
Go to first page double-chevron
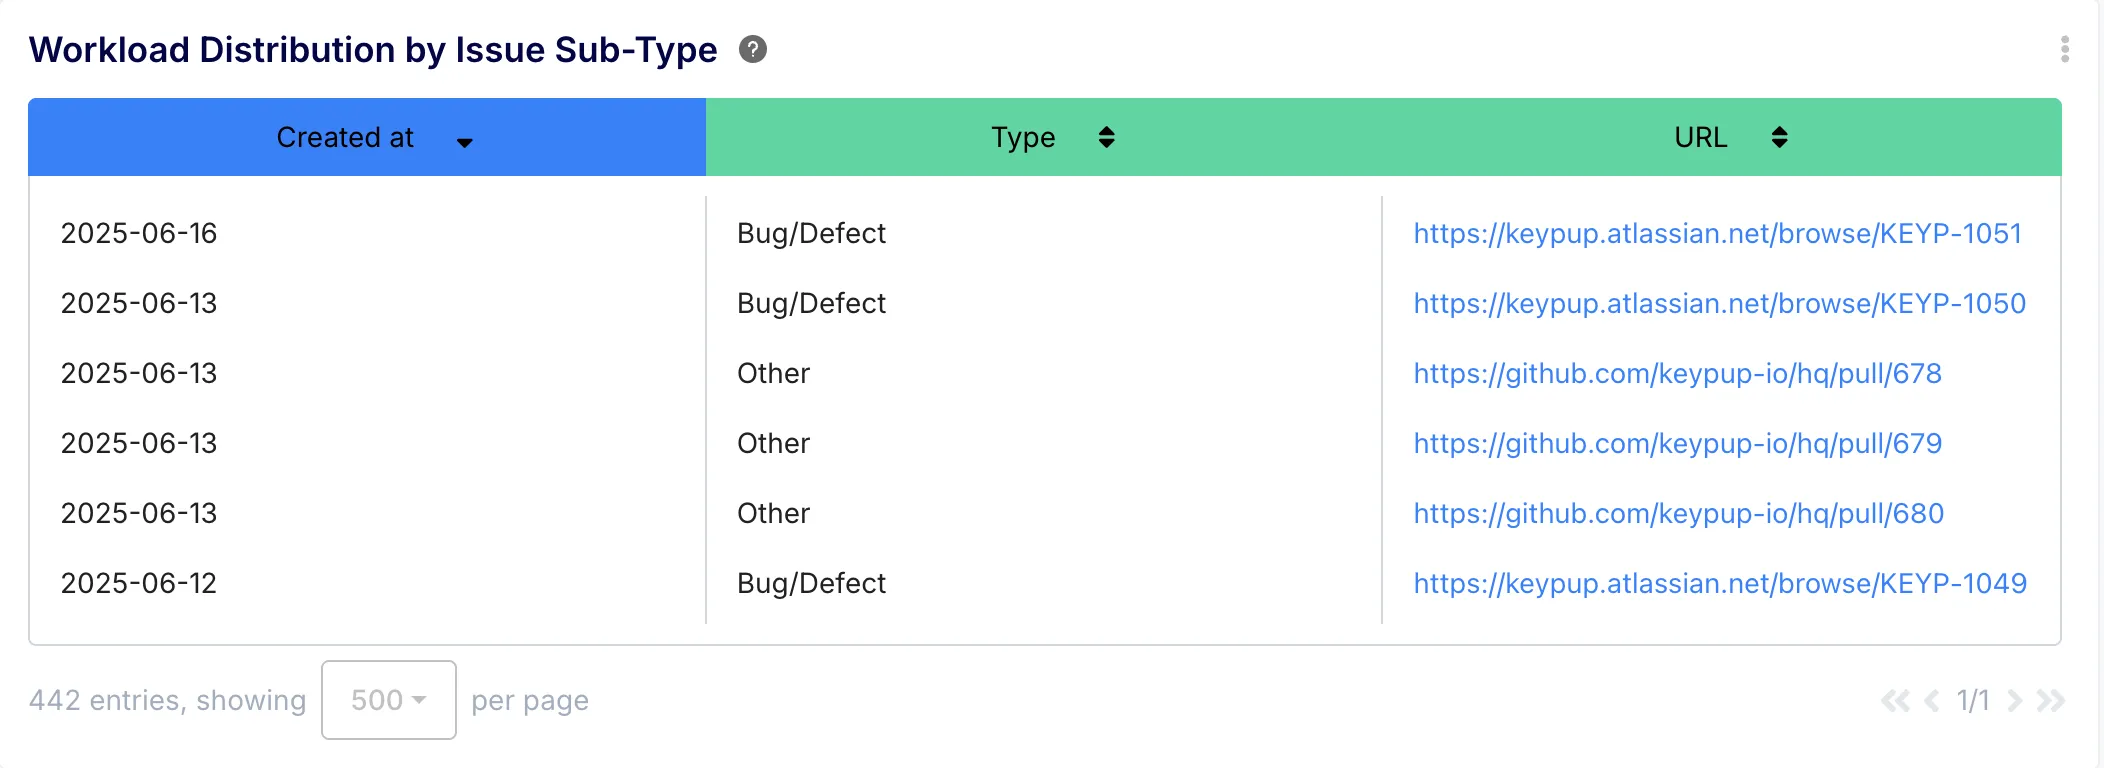pos(1894,700)
